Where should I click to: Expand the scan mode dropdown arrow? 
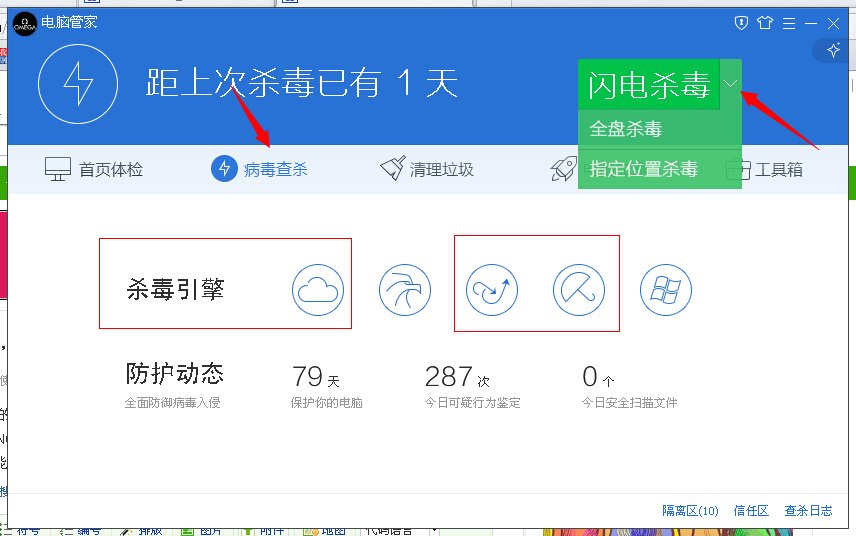(731, 84)
